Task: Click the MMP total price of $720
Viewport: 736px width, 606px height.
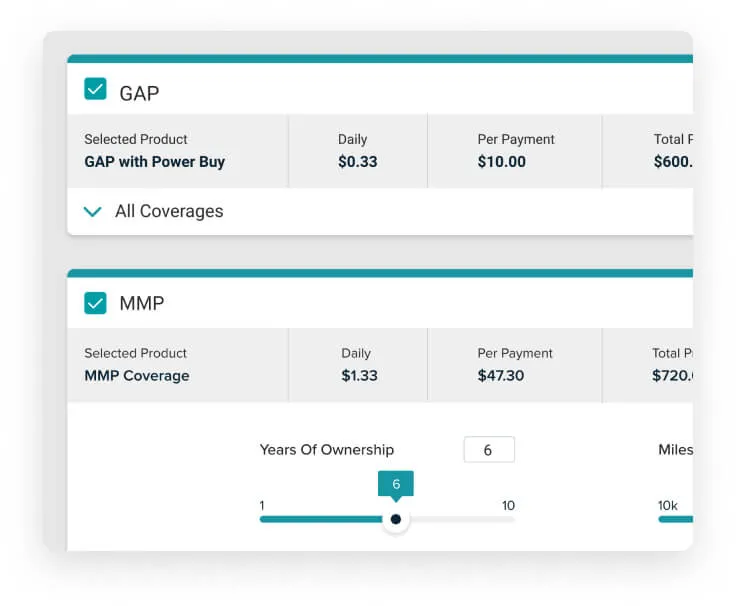Action: [673, 376]
